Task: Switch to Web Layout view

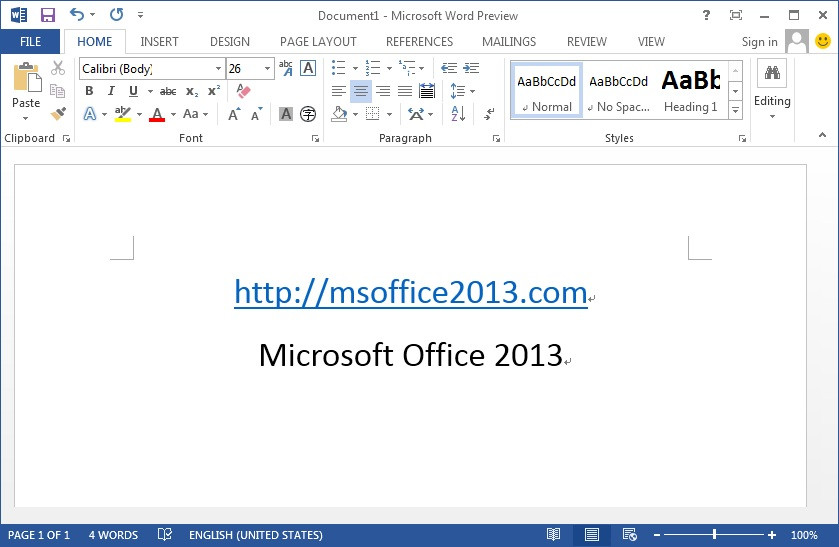Action: coord(630,534)
